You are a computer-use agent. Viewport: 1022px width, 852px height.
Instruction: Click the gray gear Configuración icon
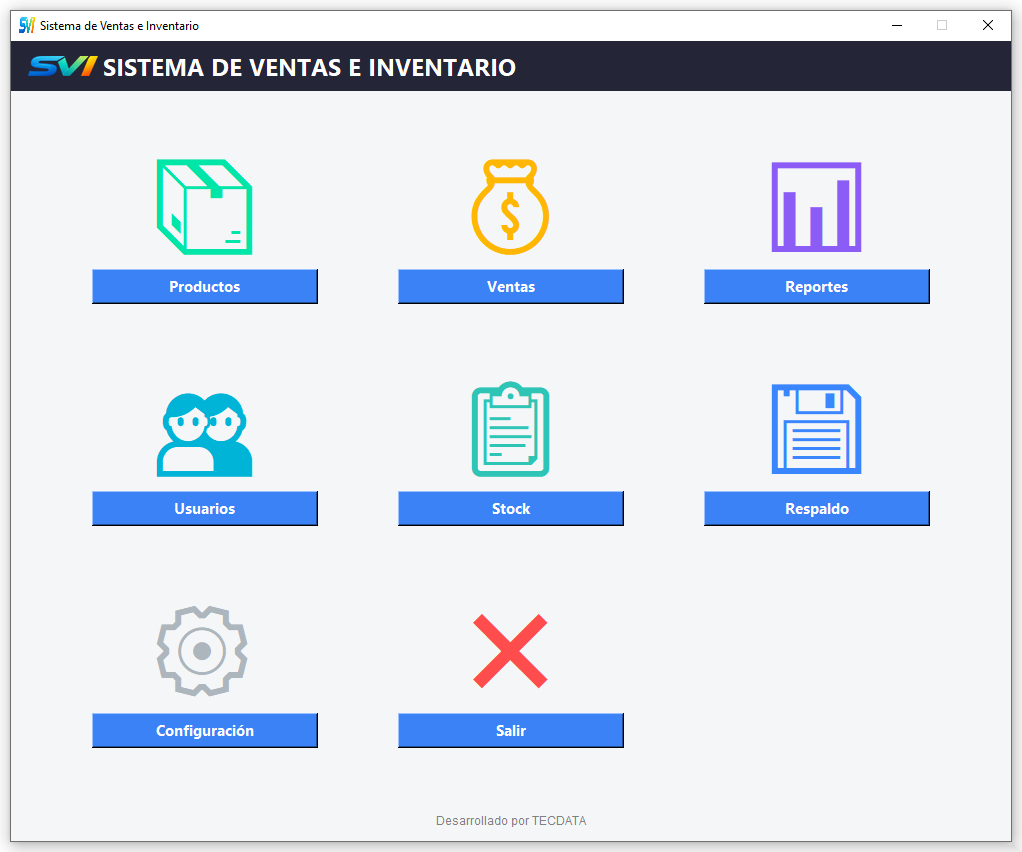click(x=202, y=651)
